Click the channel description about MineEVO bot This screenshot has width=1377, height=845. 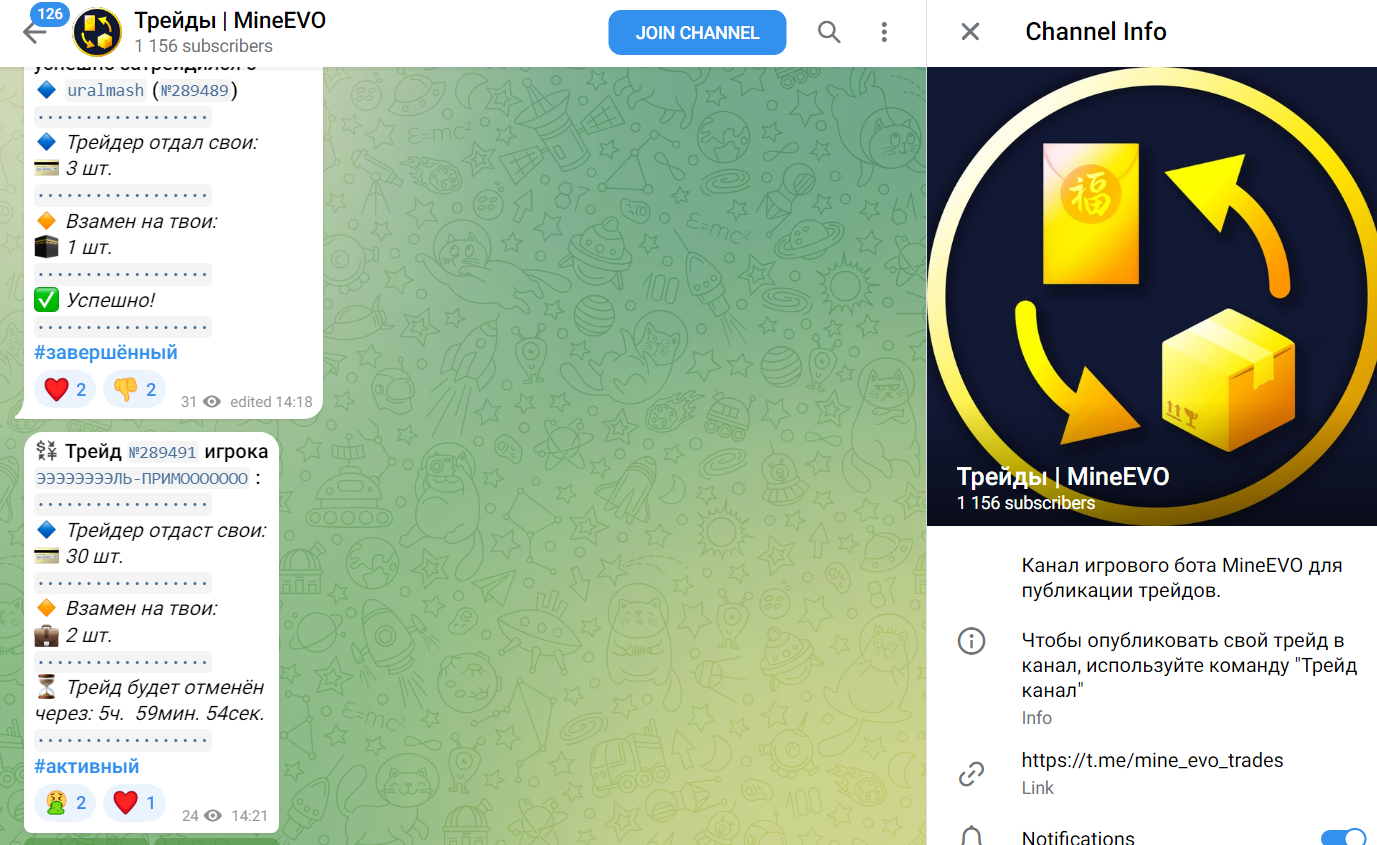[1181, 578]
